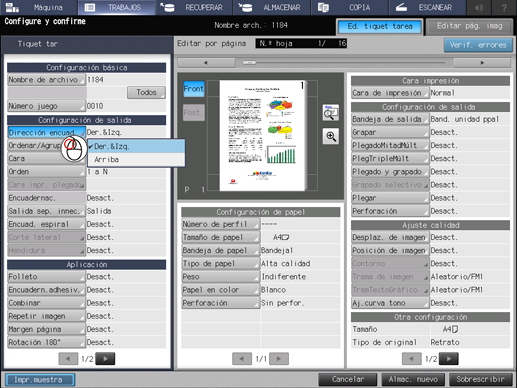Viewport: 517px width, 388px height.
Task: Open the Orden setting
Action: point(46,172)
